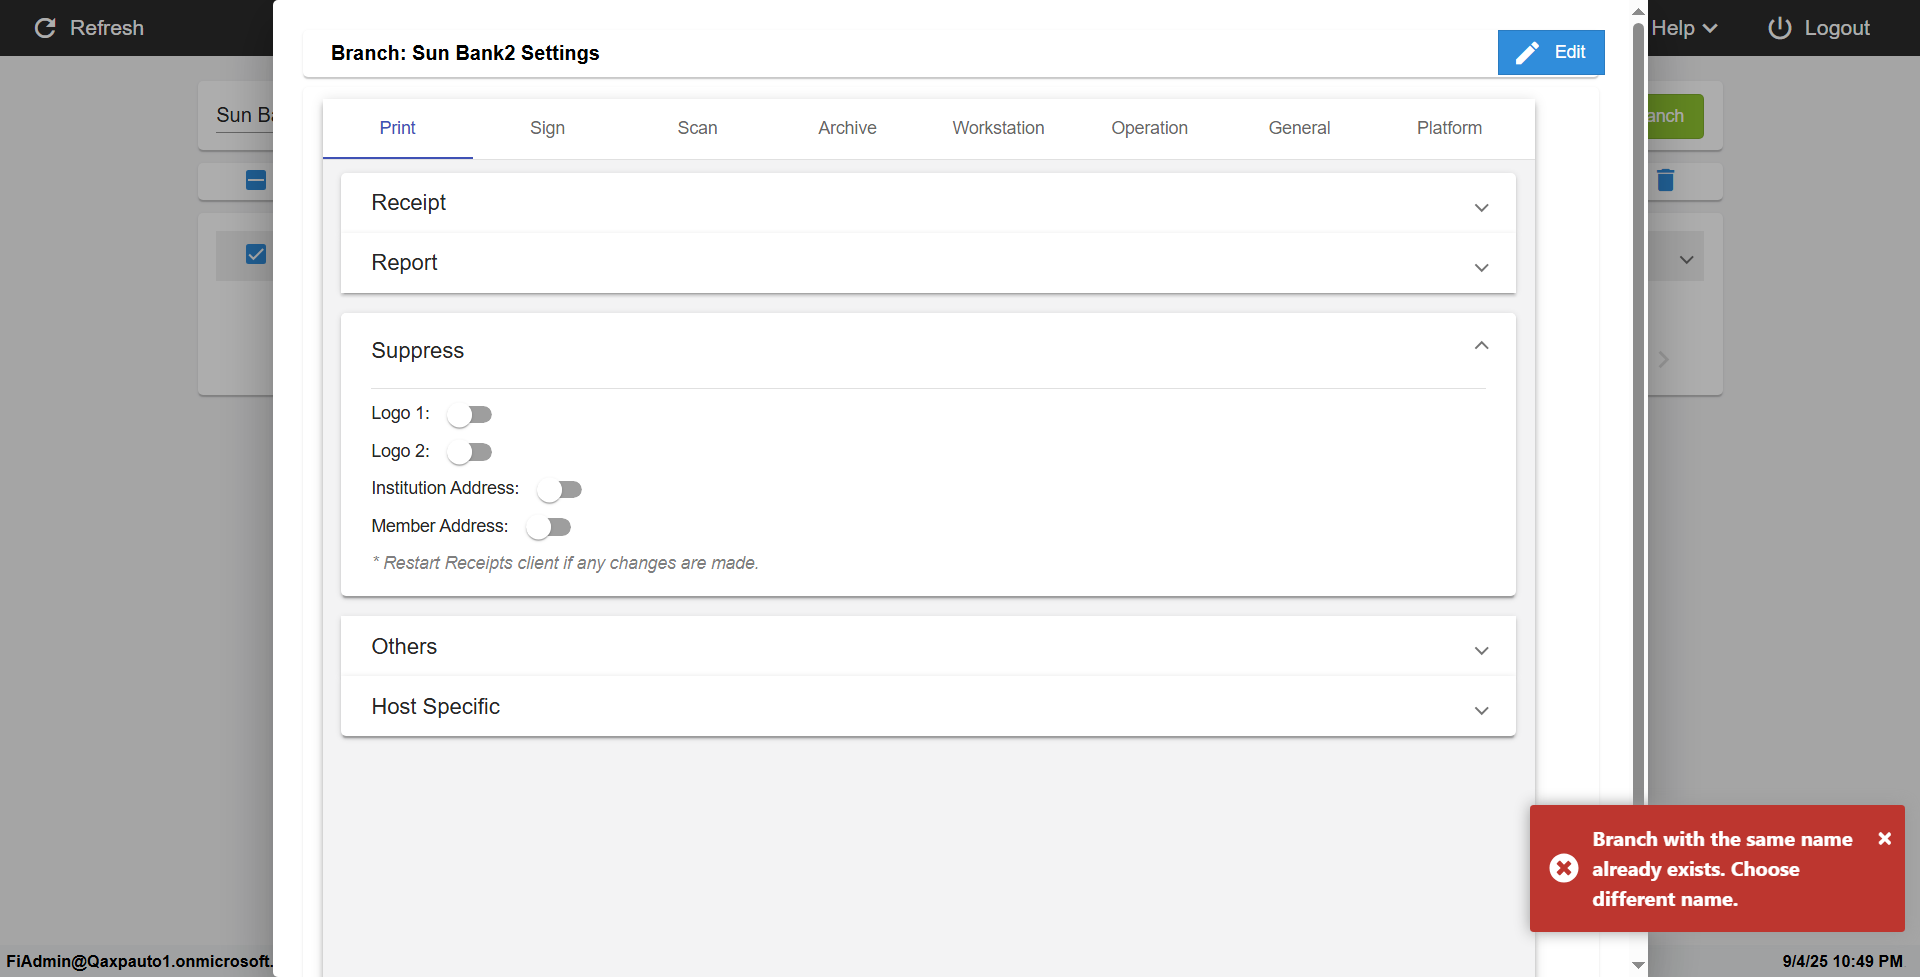The image size is (1920, 977).
Task: Open the Help menu
Action: point(1683,28)
